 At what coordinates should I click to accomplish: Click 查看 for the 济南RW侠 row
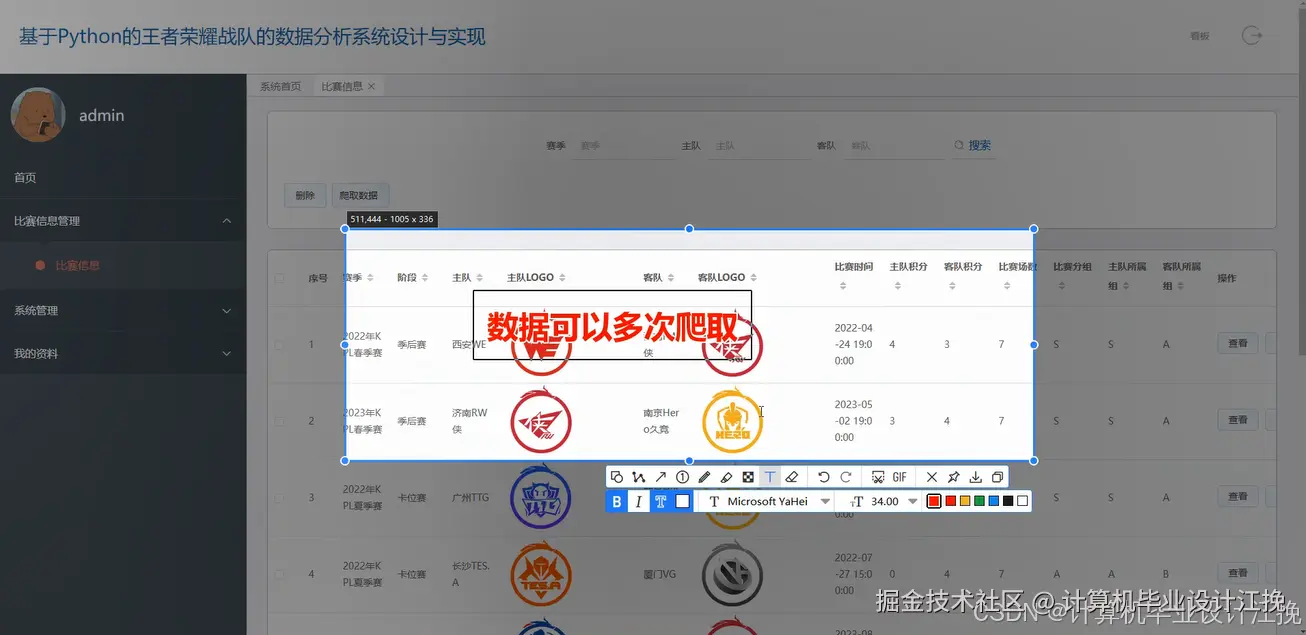coord(1237,420)
